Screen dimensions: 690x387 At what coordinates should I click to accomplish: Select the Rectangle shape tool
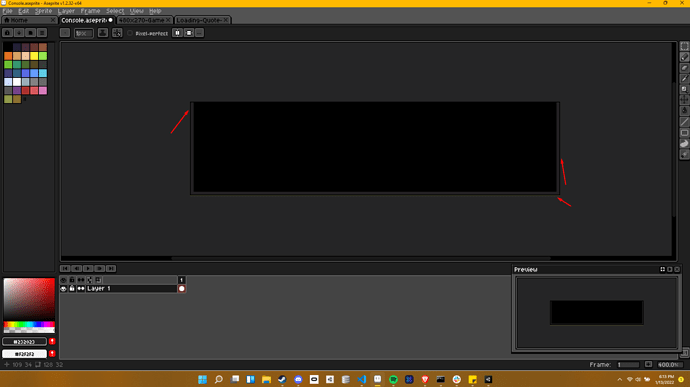tap(684, 133)
